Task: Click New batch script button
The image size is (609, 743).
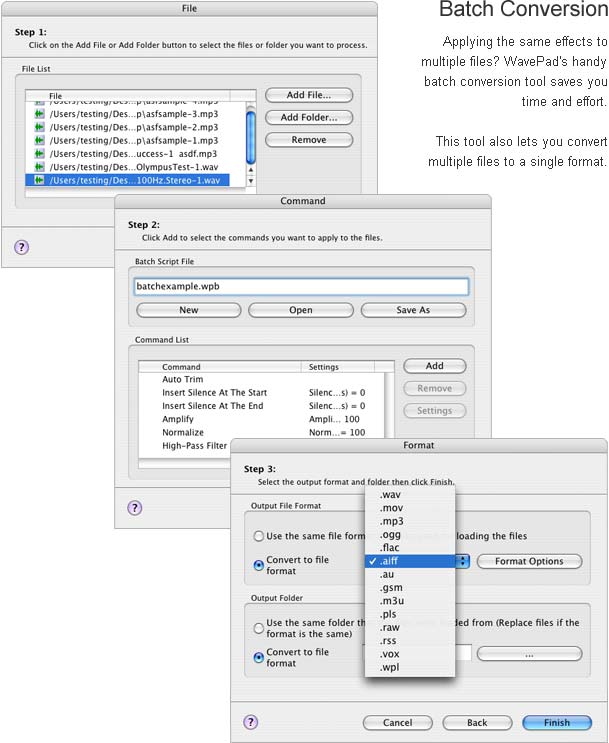Action: pos(189,310)
